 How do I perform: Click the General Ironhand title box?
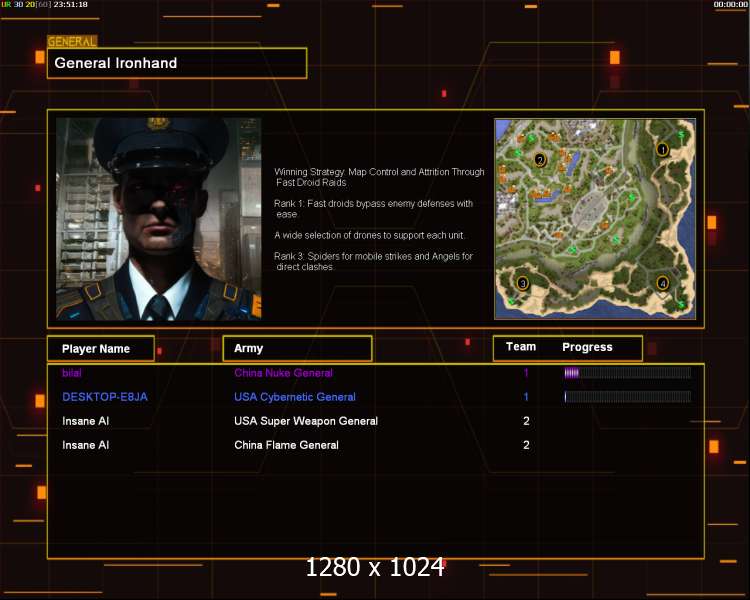[x=177, y=63]
